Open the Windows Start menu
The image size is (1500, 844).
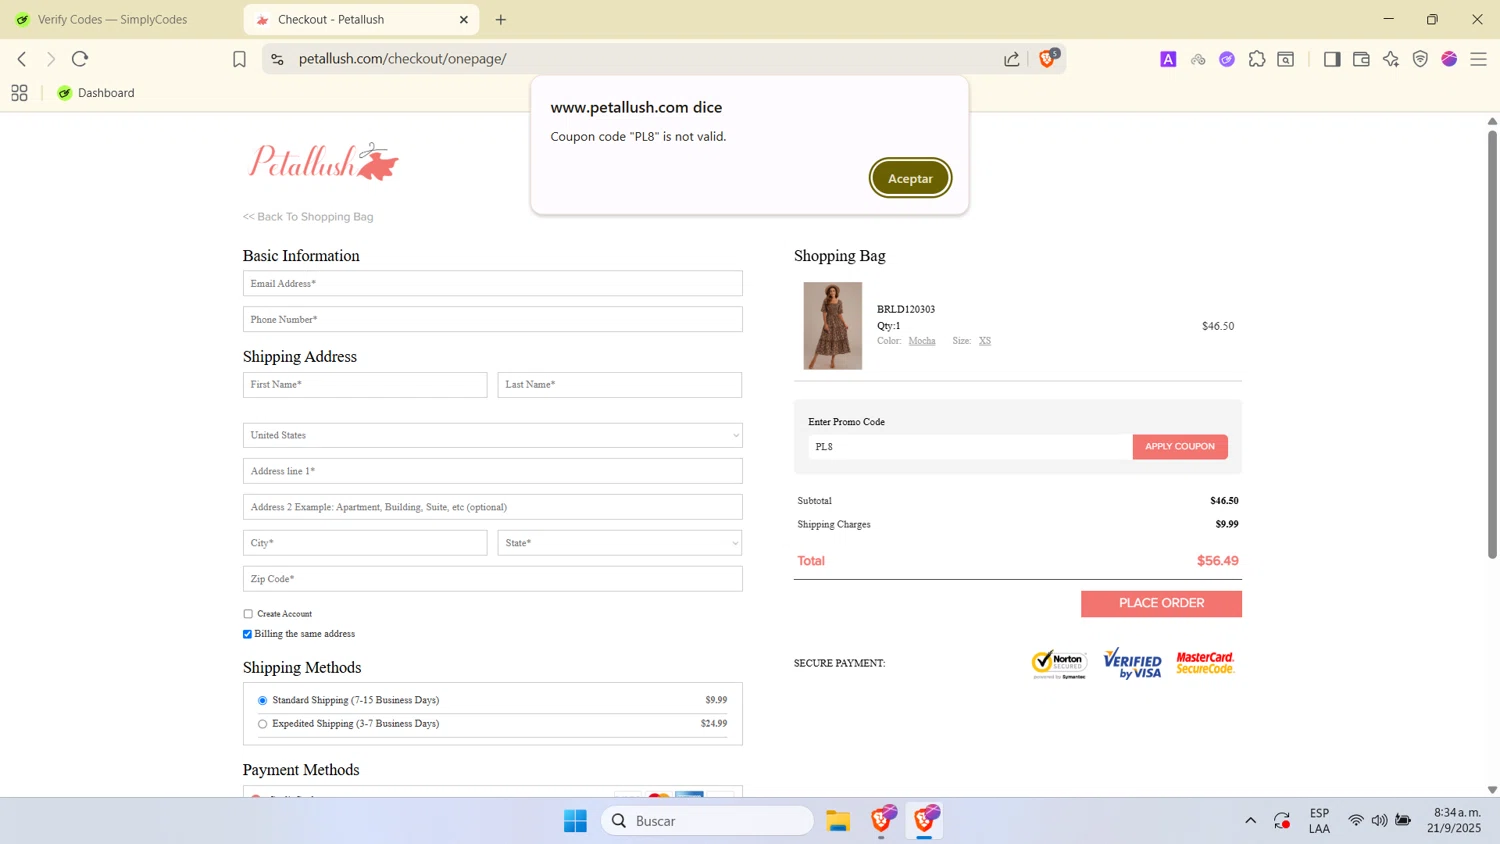tap(575, 821)
